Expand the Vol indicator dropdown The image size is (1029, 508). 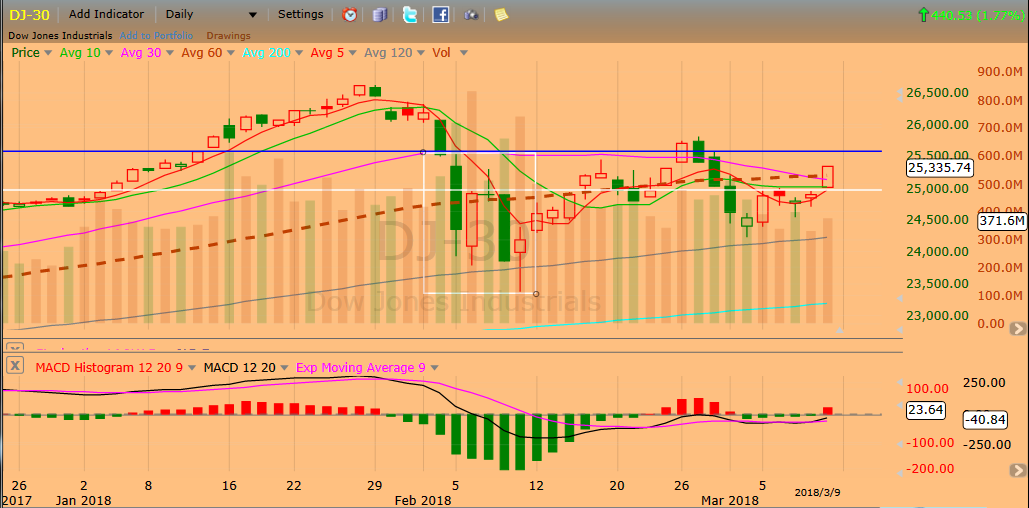pos(463,53)
